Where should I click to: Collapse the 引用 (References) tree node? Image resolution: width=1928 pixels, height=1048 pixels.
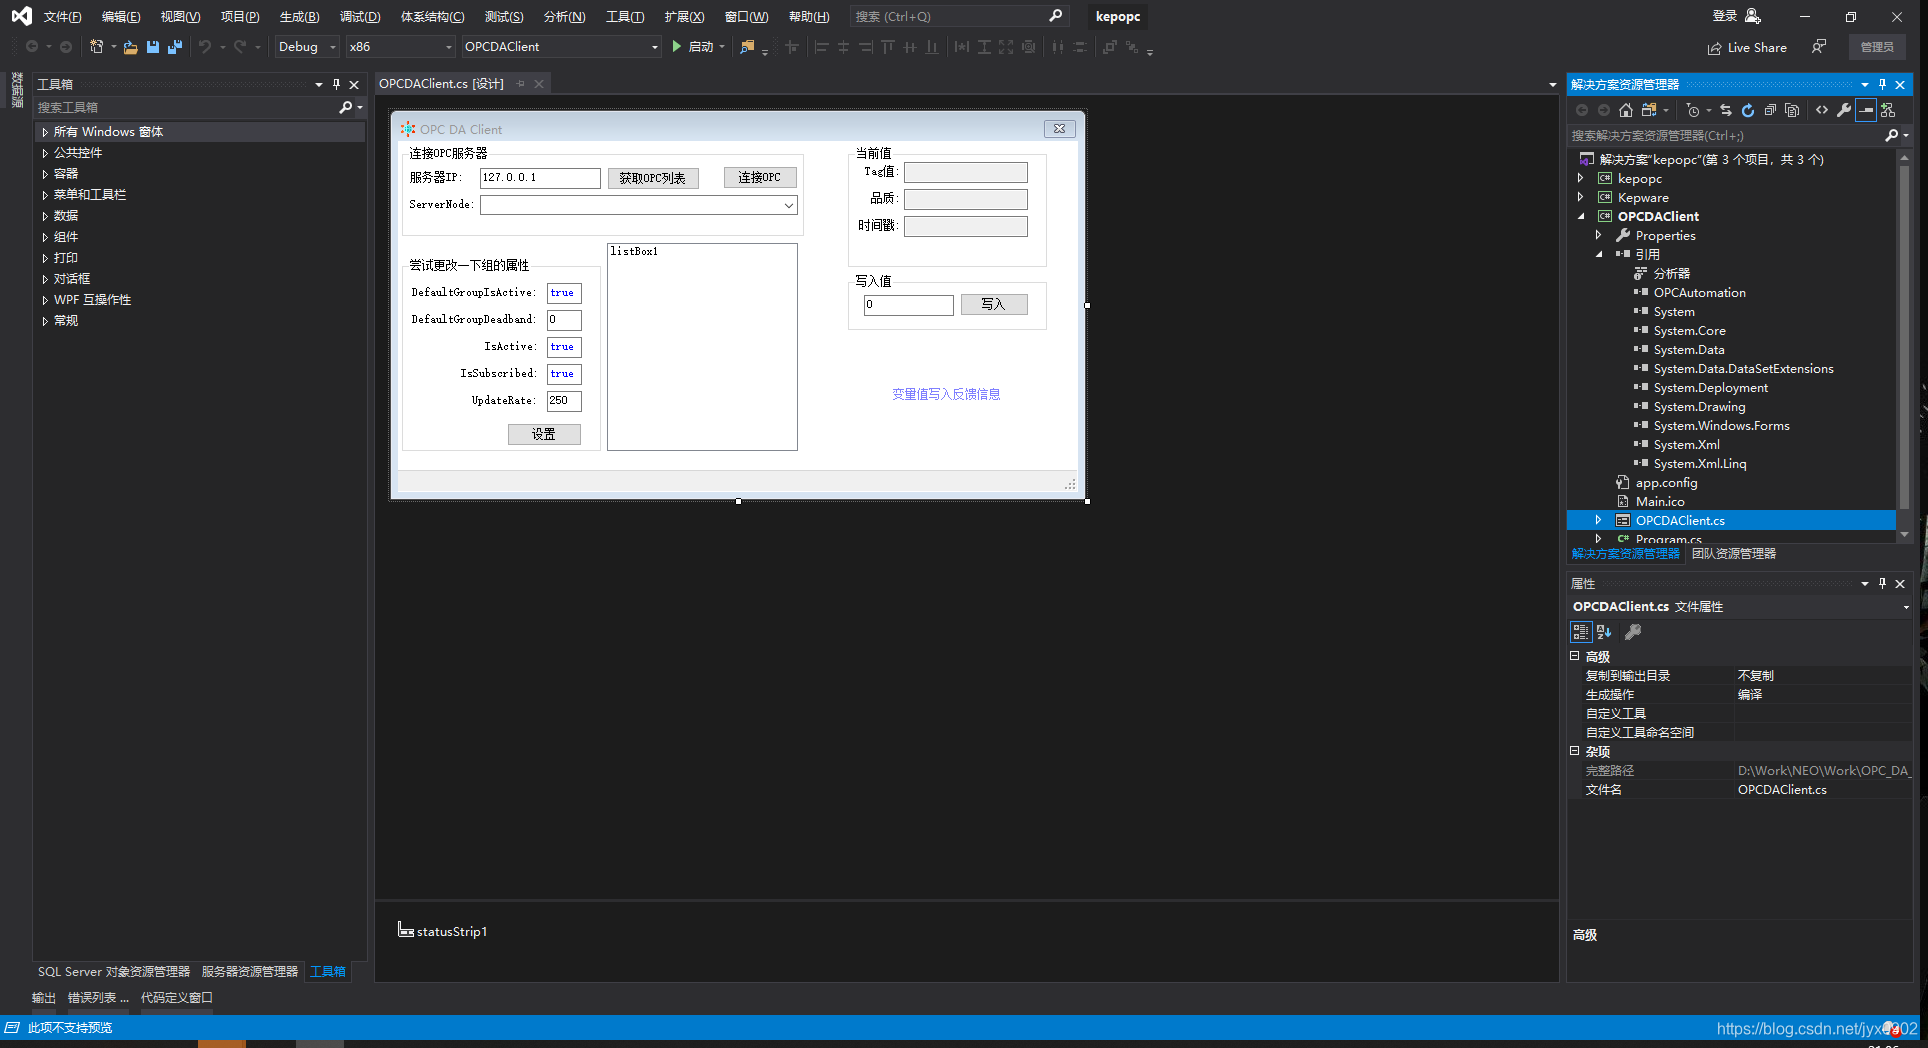1599,254
